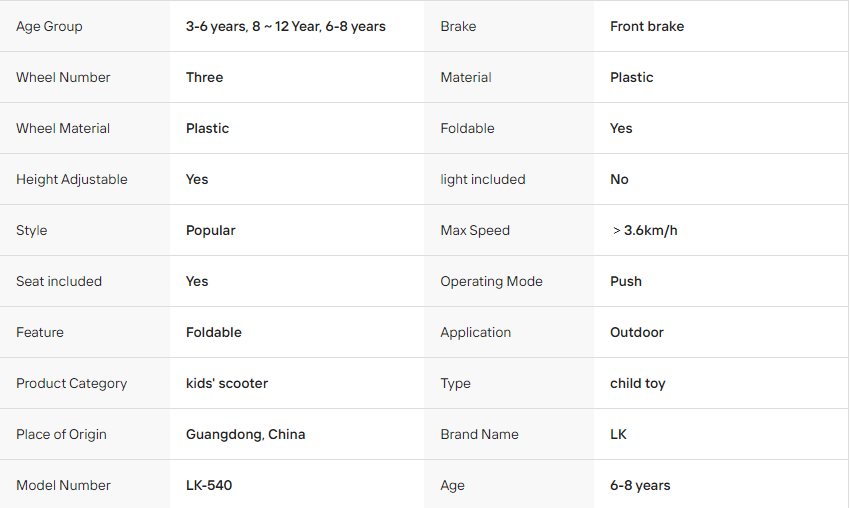This screenshot has height=508, width=851.
Task: Select the '6-8 years' Age value
Action: tap(640, 485)
